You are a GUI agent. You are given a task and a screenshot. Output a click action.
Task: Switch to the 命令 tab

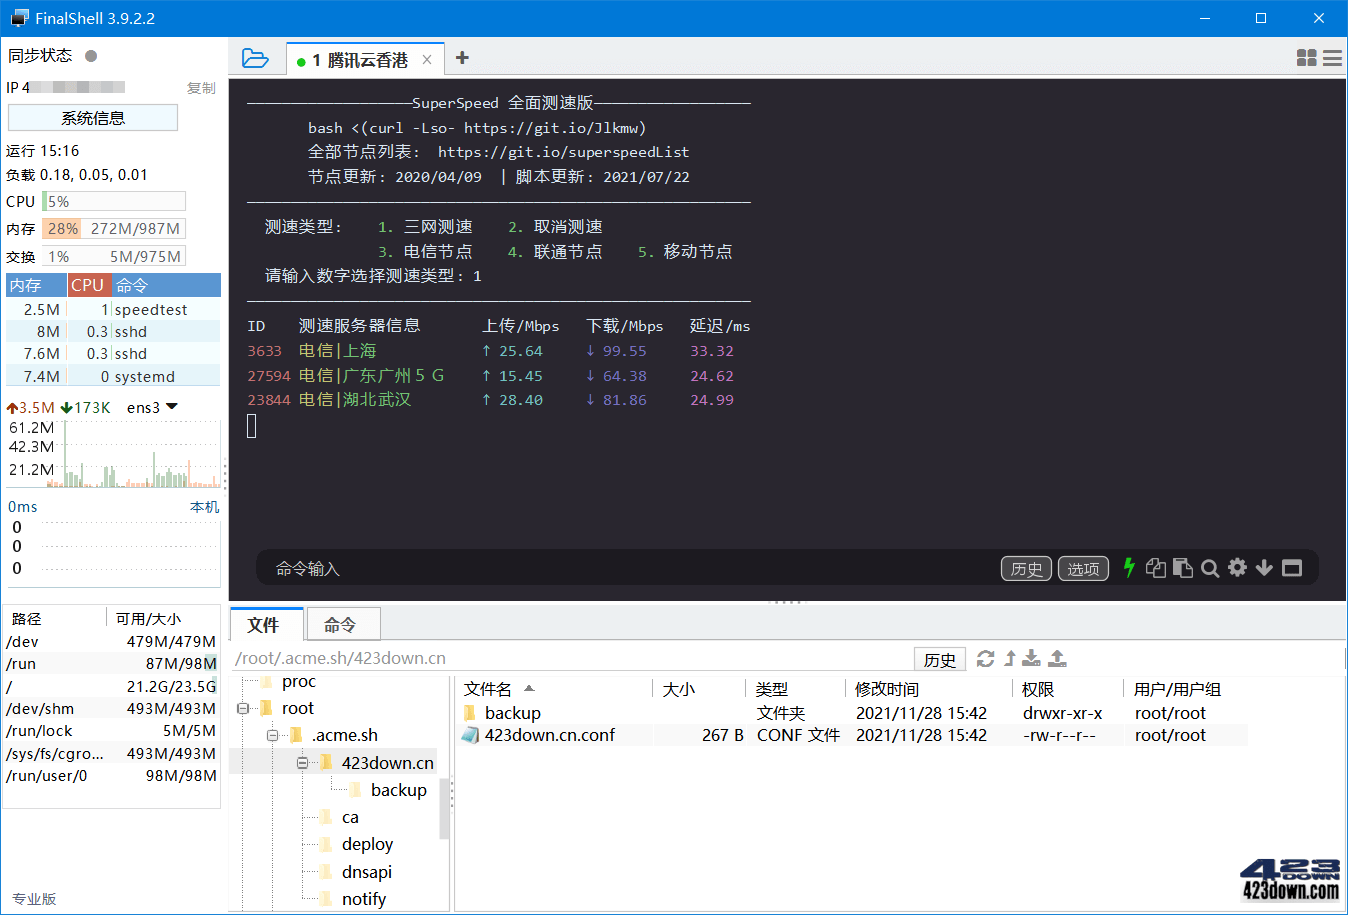coord(343,623)
